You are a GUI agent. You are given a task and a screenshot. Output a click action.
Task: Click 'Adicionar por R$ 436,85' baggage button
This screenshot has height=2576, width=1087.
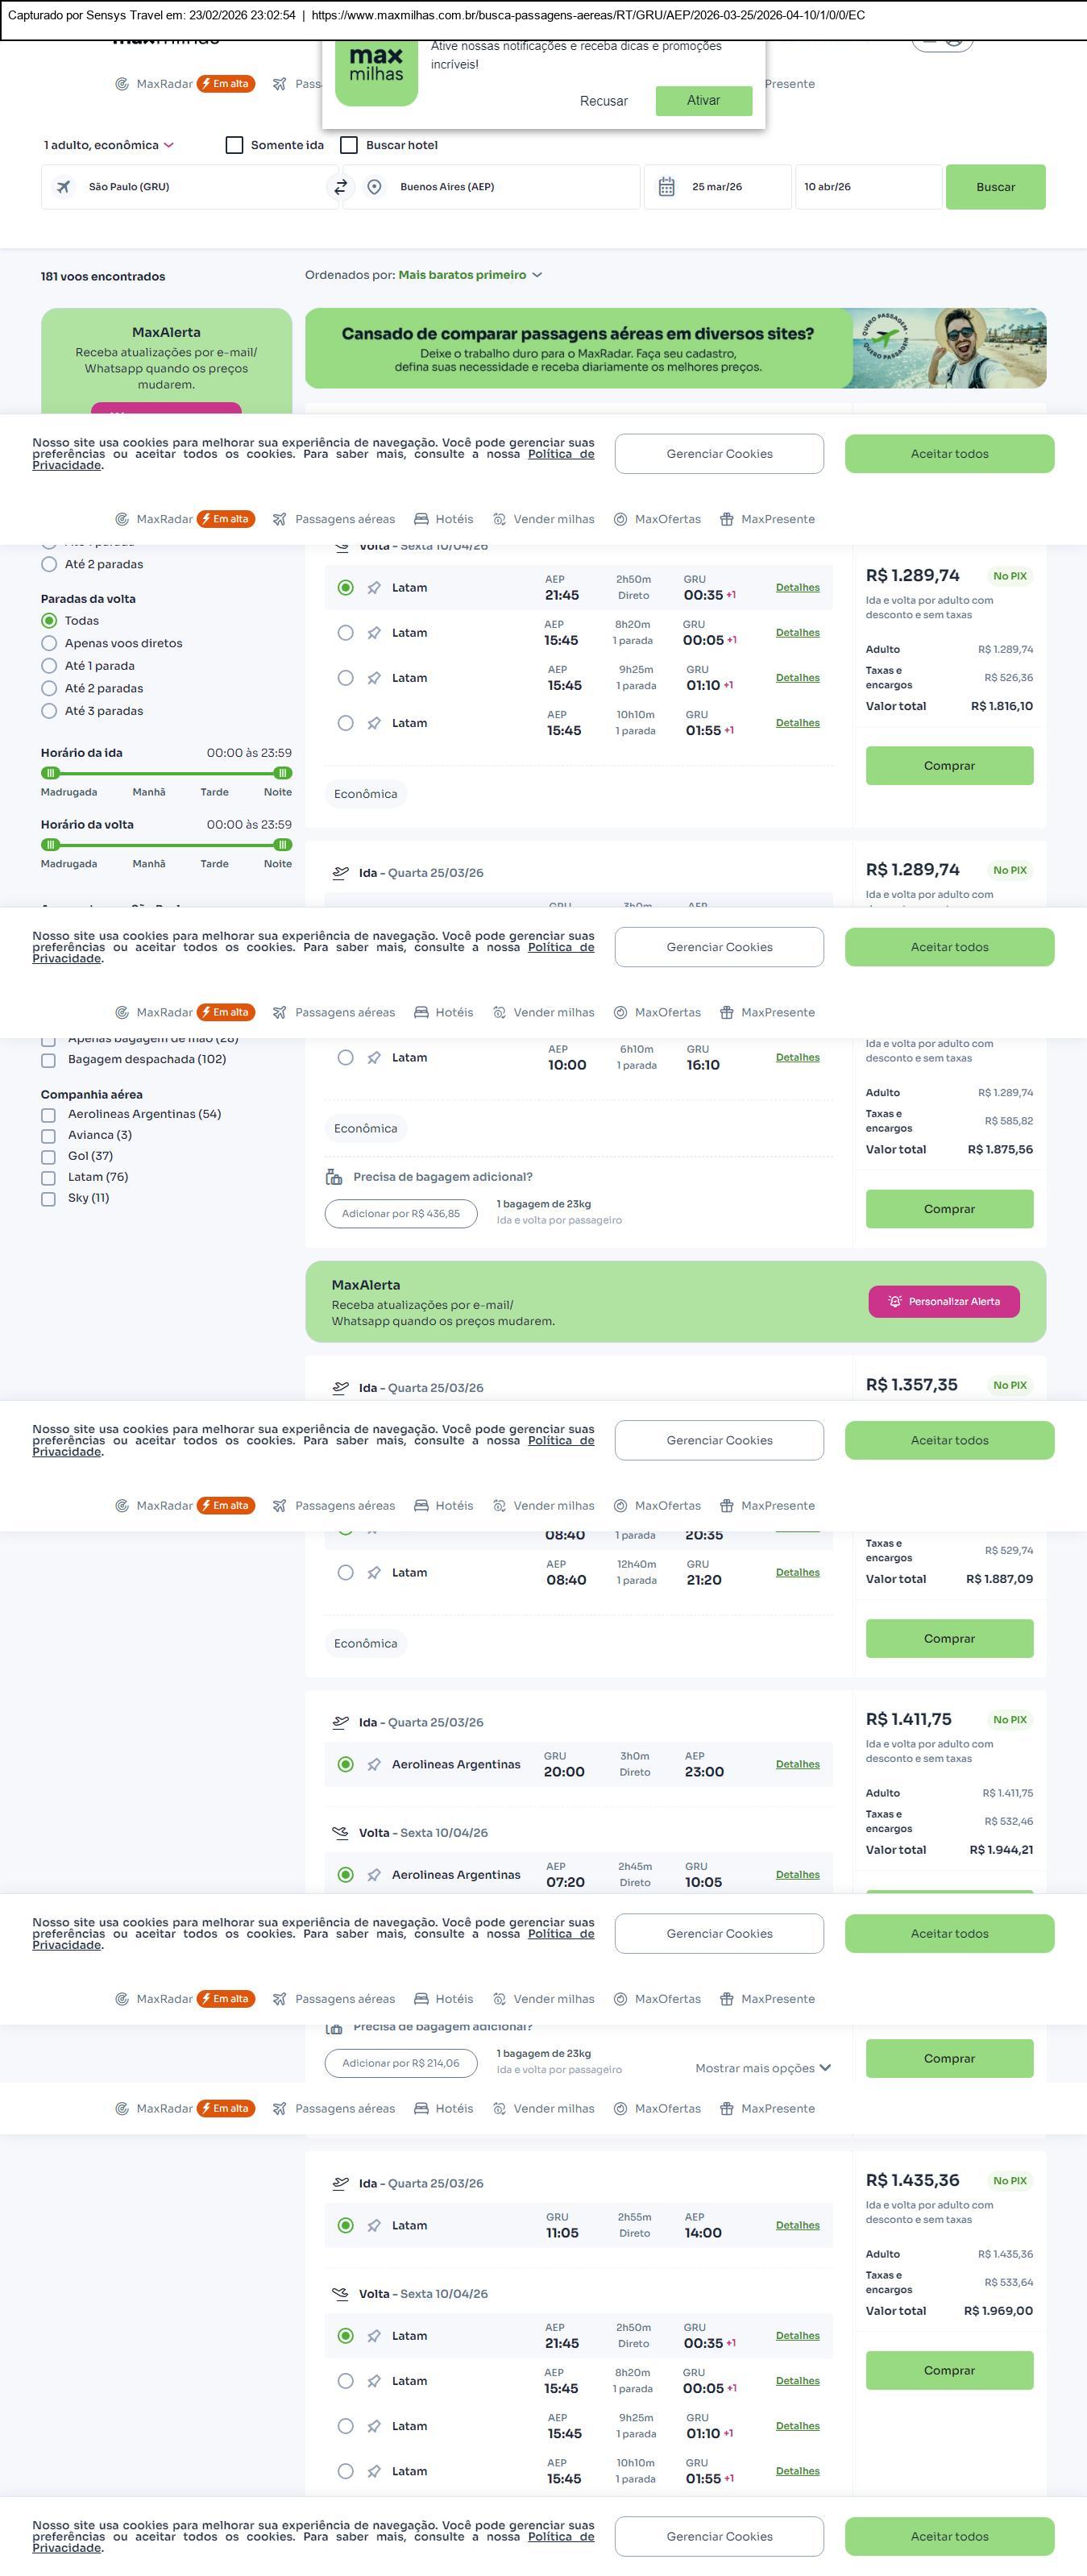click(401, 1213)
